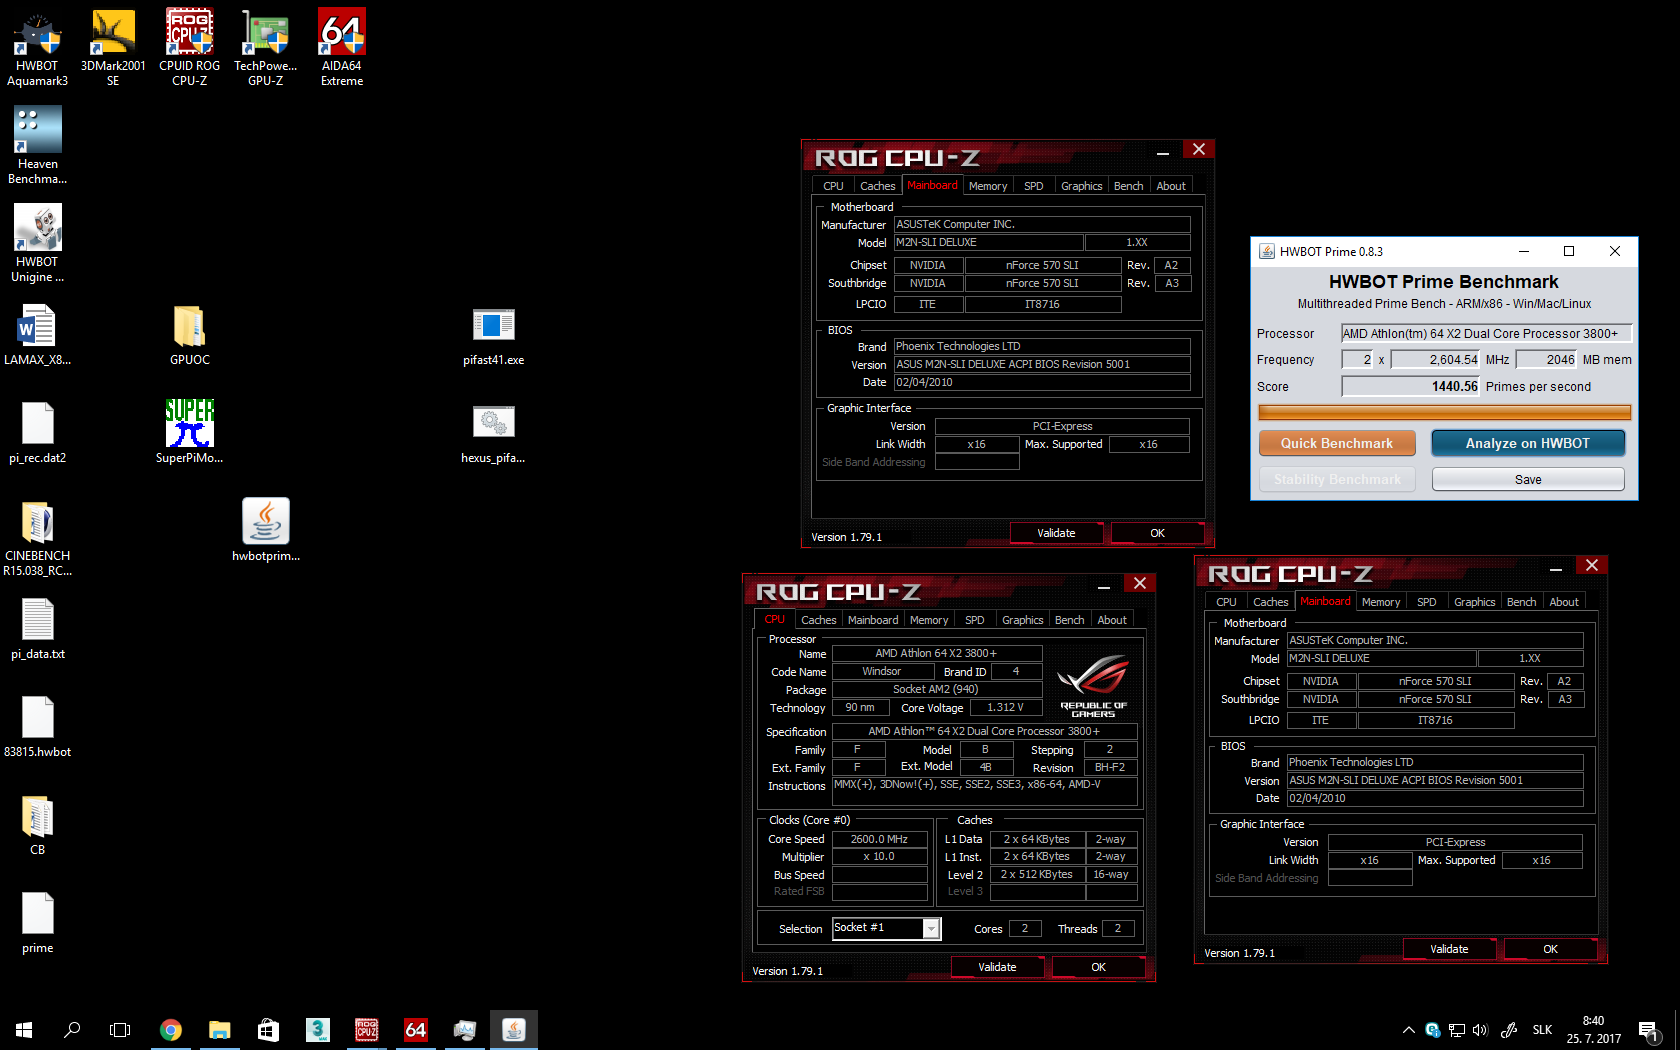This screenshot has height=1050, width=1680.
Task: Open LAMAX_X8 Word document icon
Action: [37, 336]
